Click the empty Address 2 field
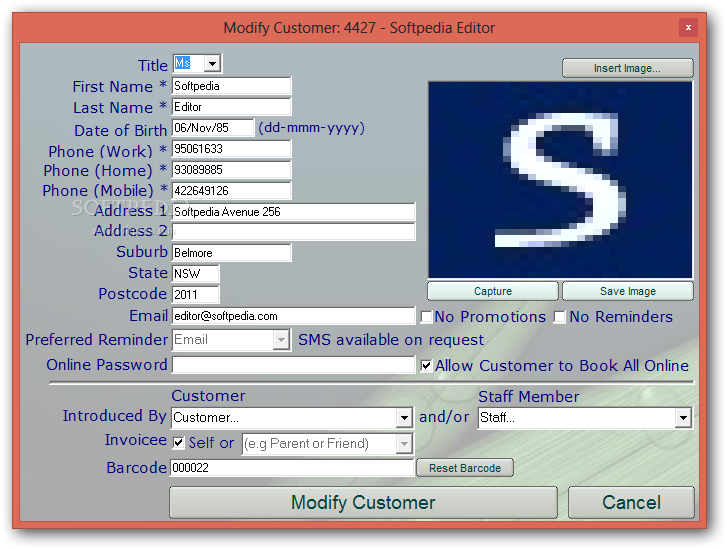This screenshot has height=549, width=727. point(293,232)
